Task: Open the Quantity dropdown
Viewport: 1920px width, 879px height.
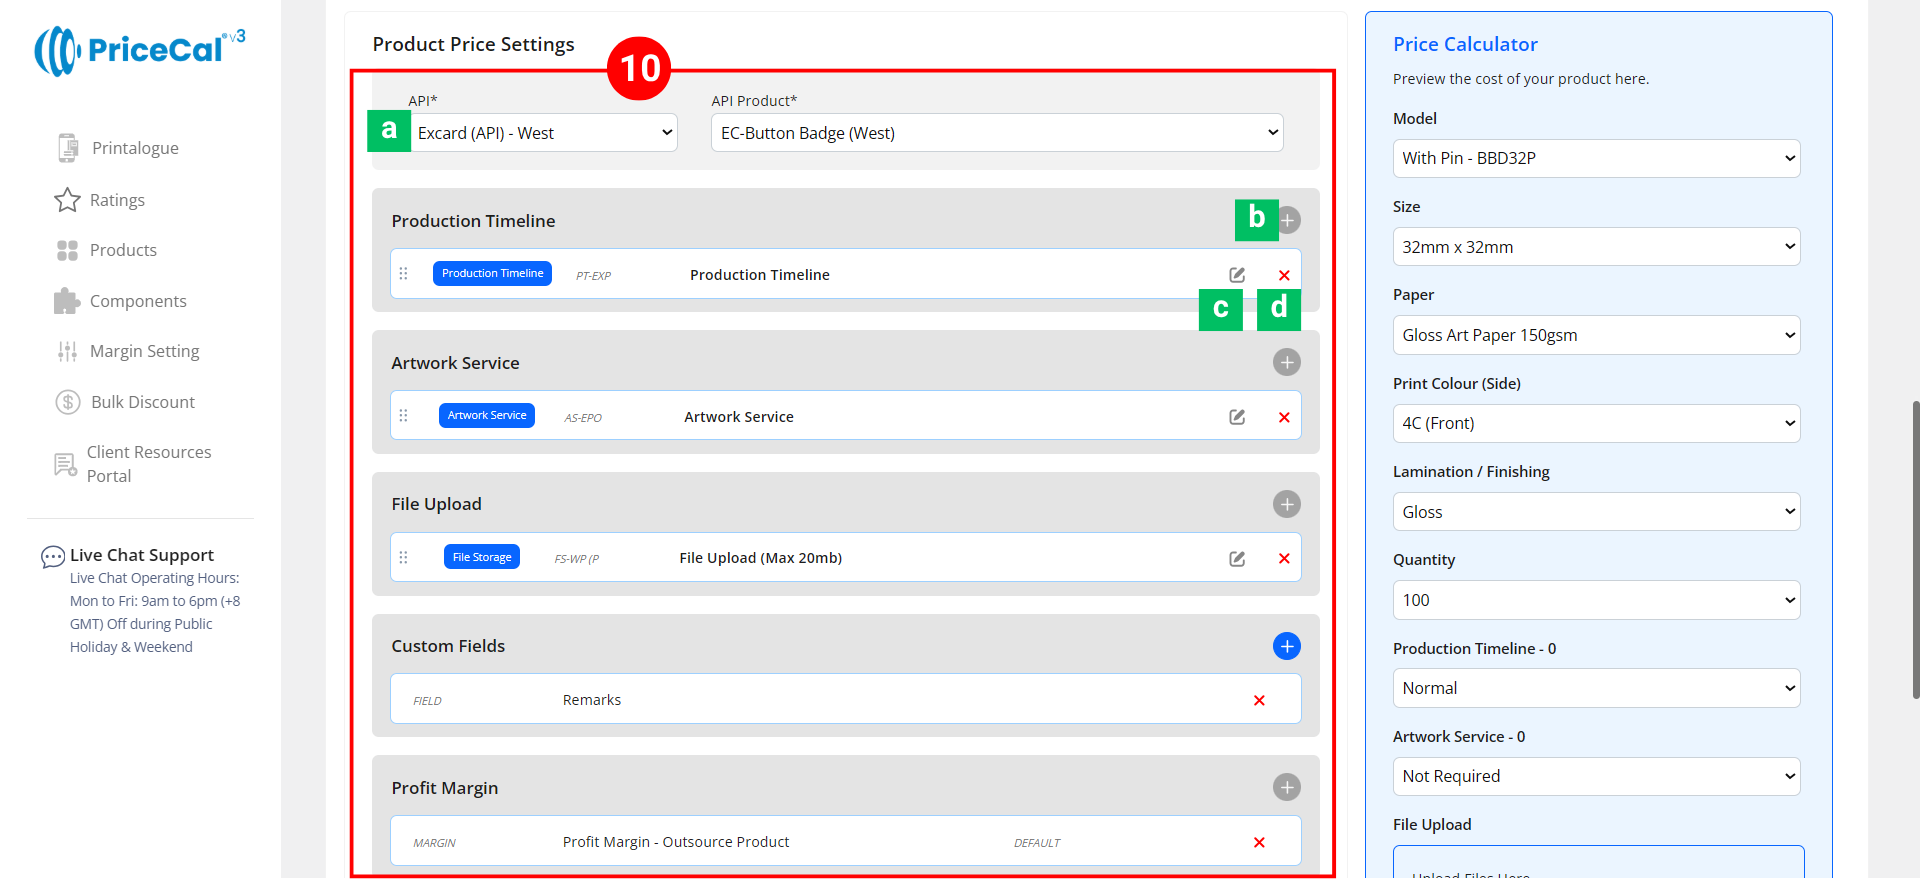Action: coord(1596,600)
